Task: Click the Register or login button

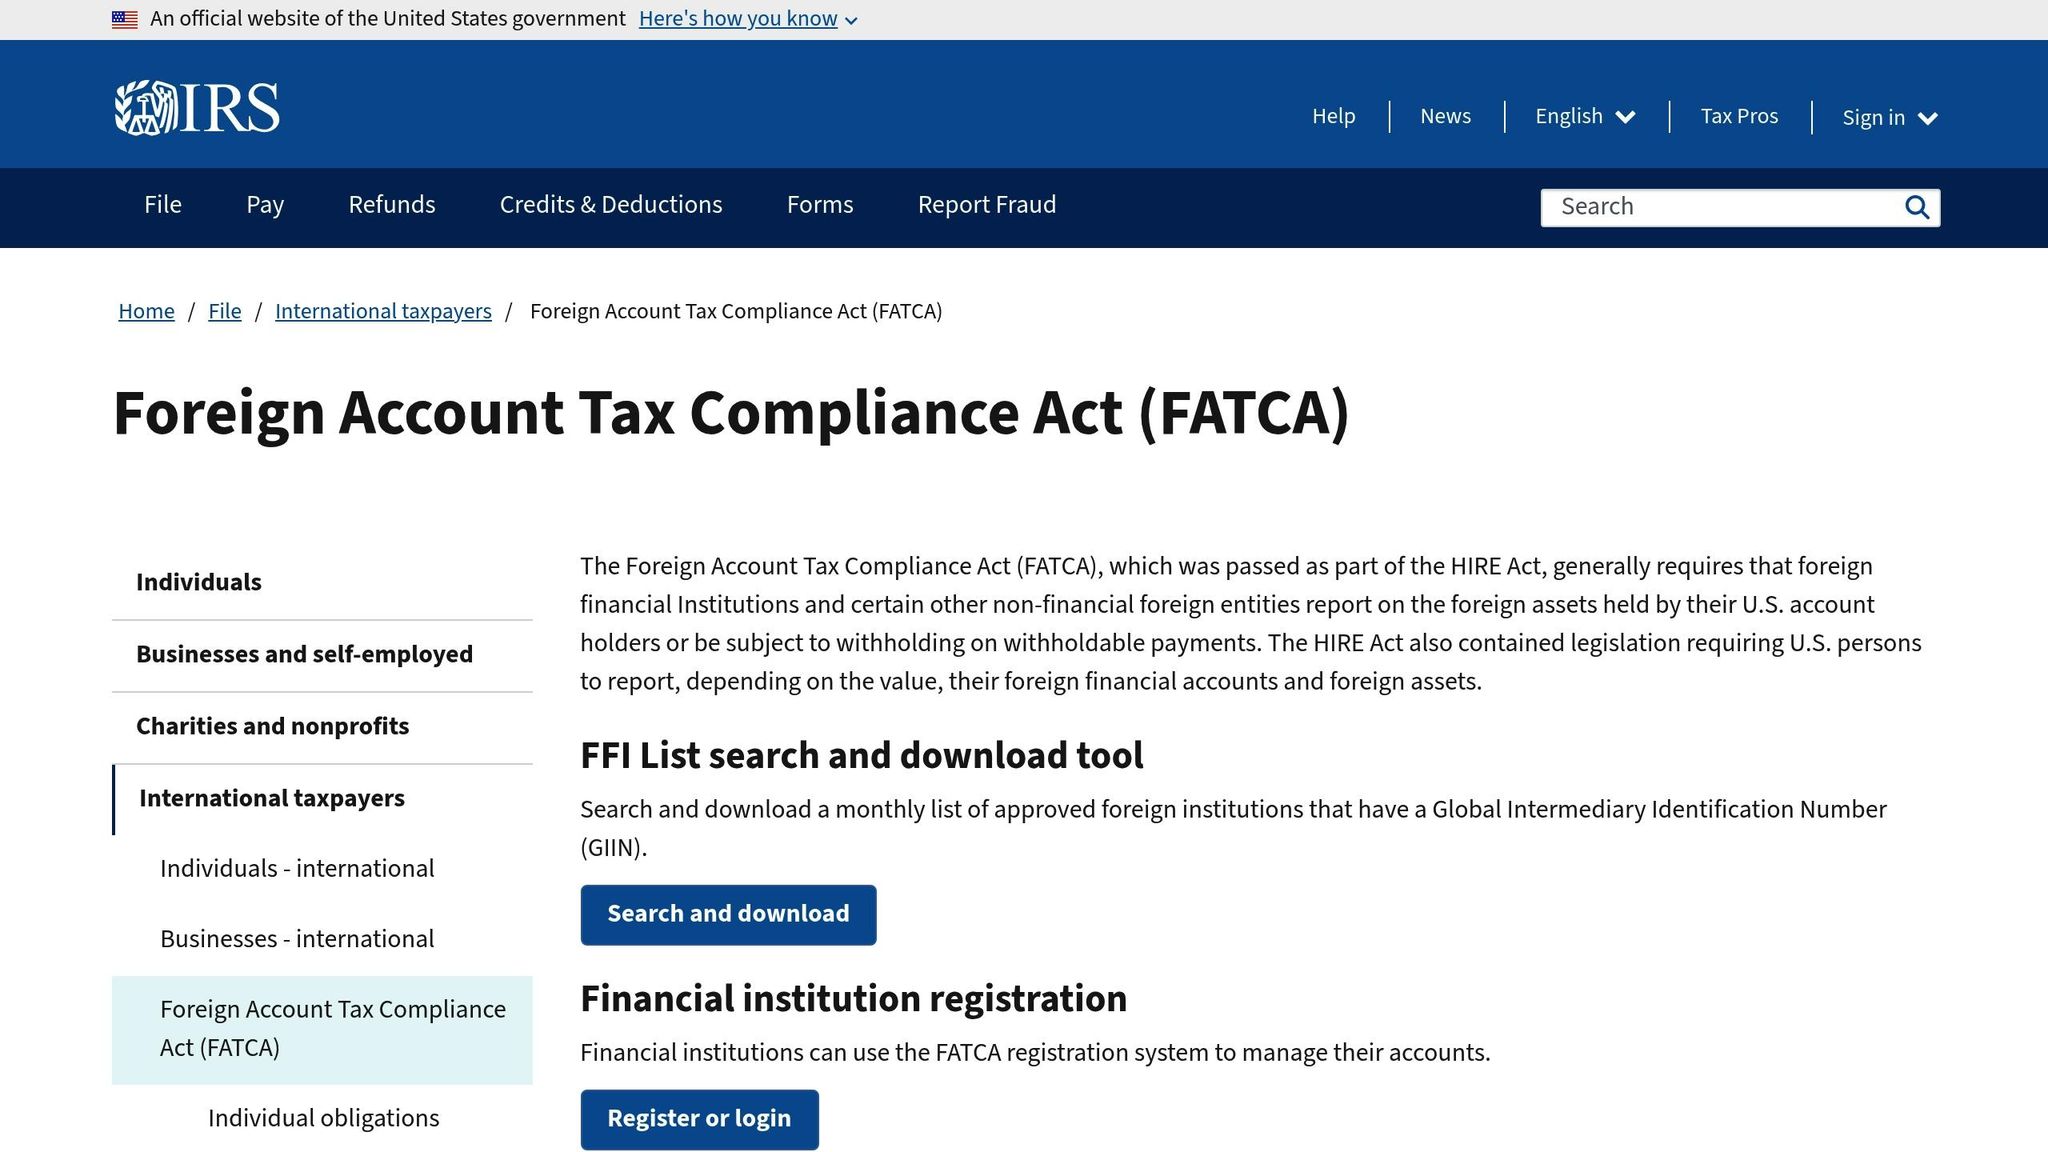Action: pos(699,1118)
